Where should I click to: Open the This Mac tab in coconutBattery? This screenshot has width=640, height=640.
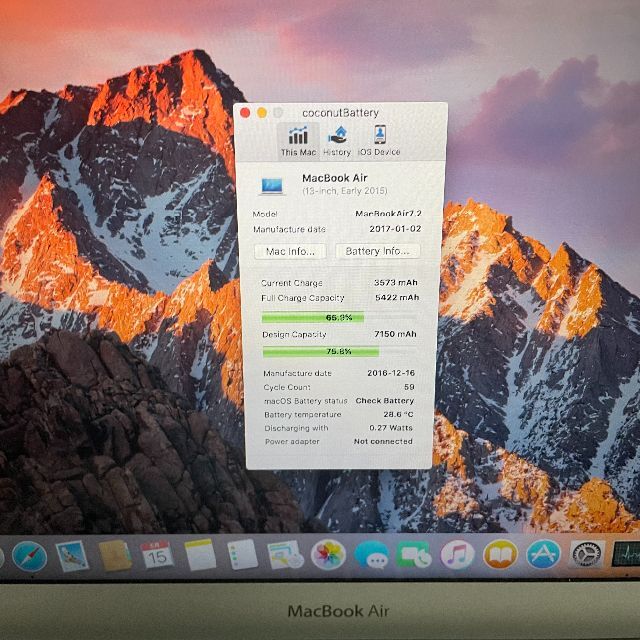(298, 141)
